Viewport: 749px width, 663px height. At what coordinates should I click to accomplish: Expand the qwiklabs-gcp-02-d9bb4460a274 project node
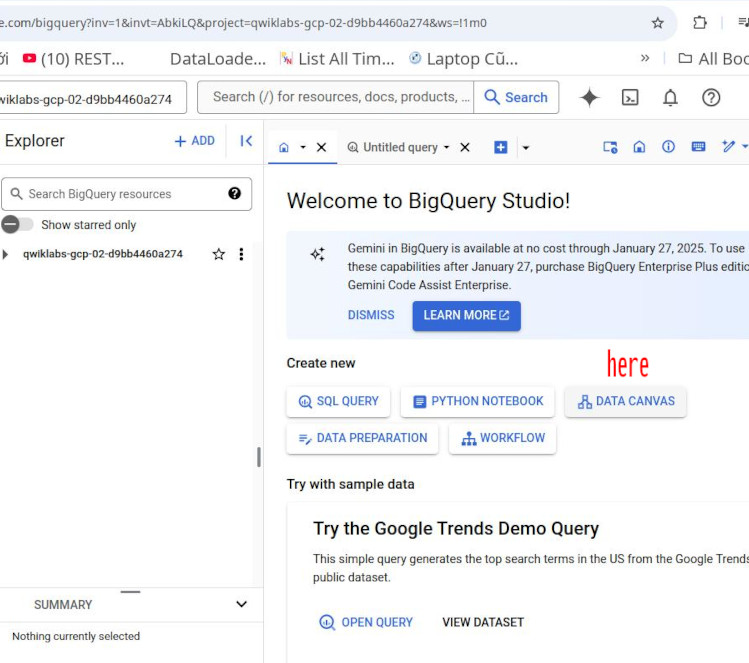(x=5, y=254)
